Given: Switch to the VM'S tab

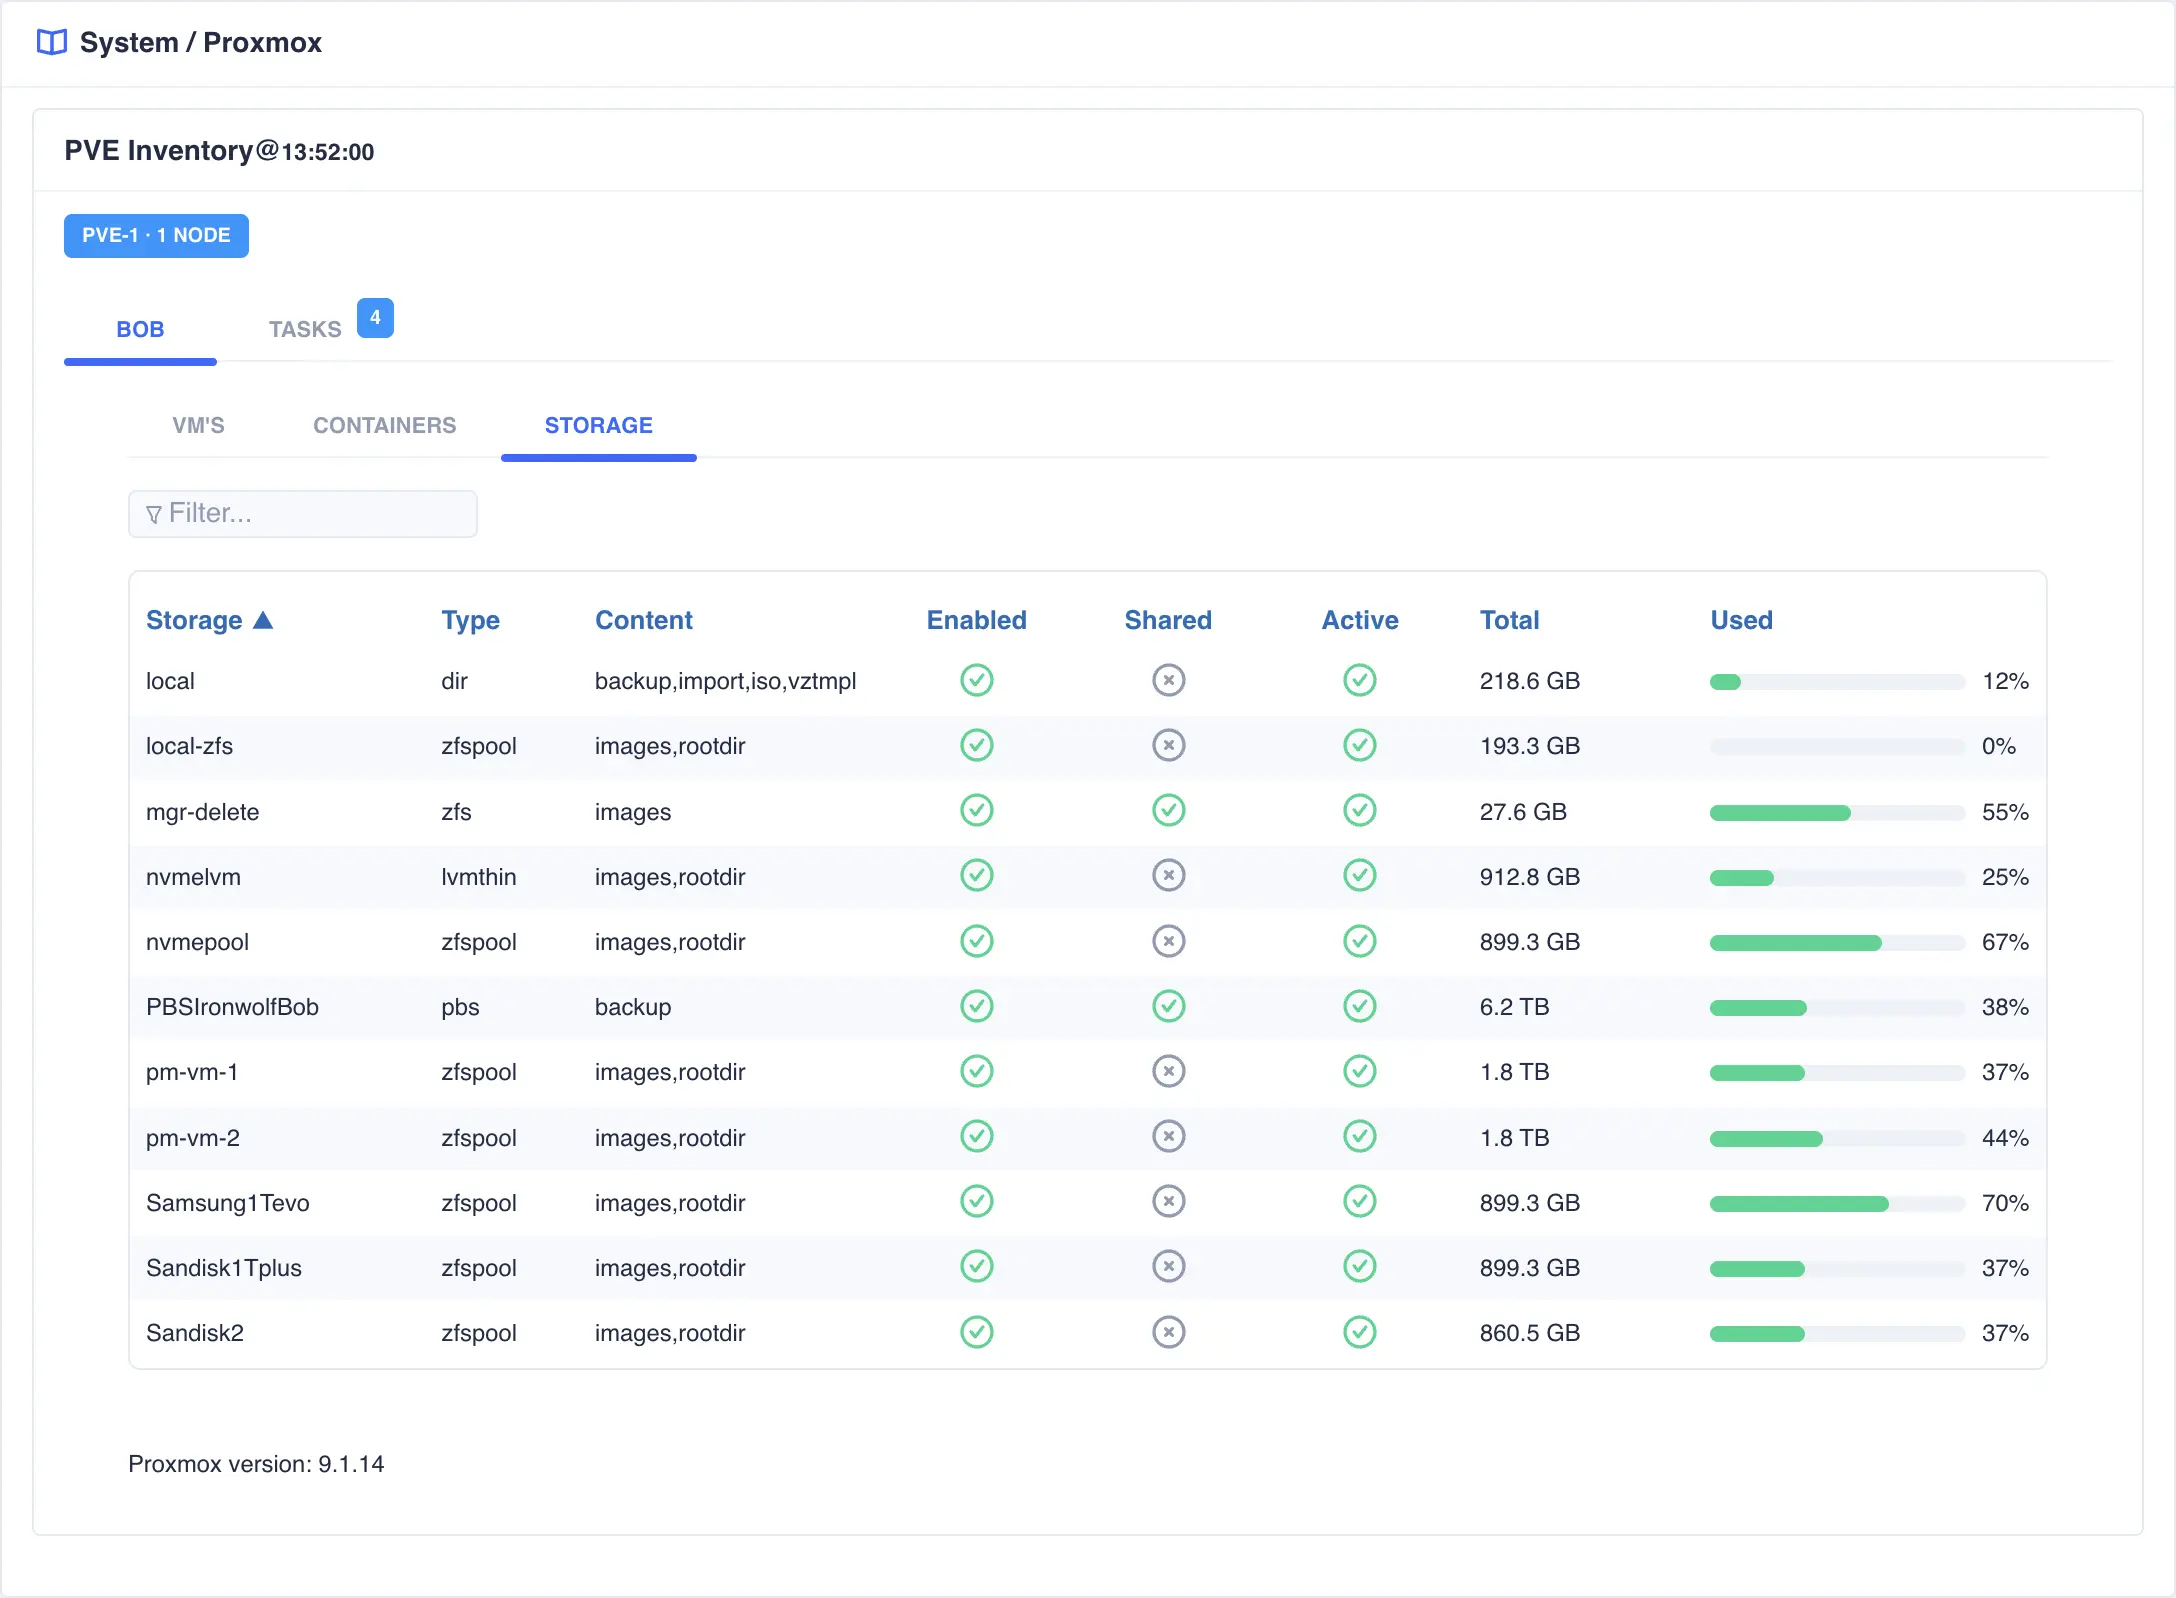Looking at the screenshot, I should pyautogui.click(x=198, y=425).
